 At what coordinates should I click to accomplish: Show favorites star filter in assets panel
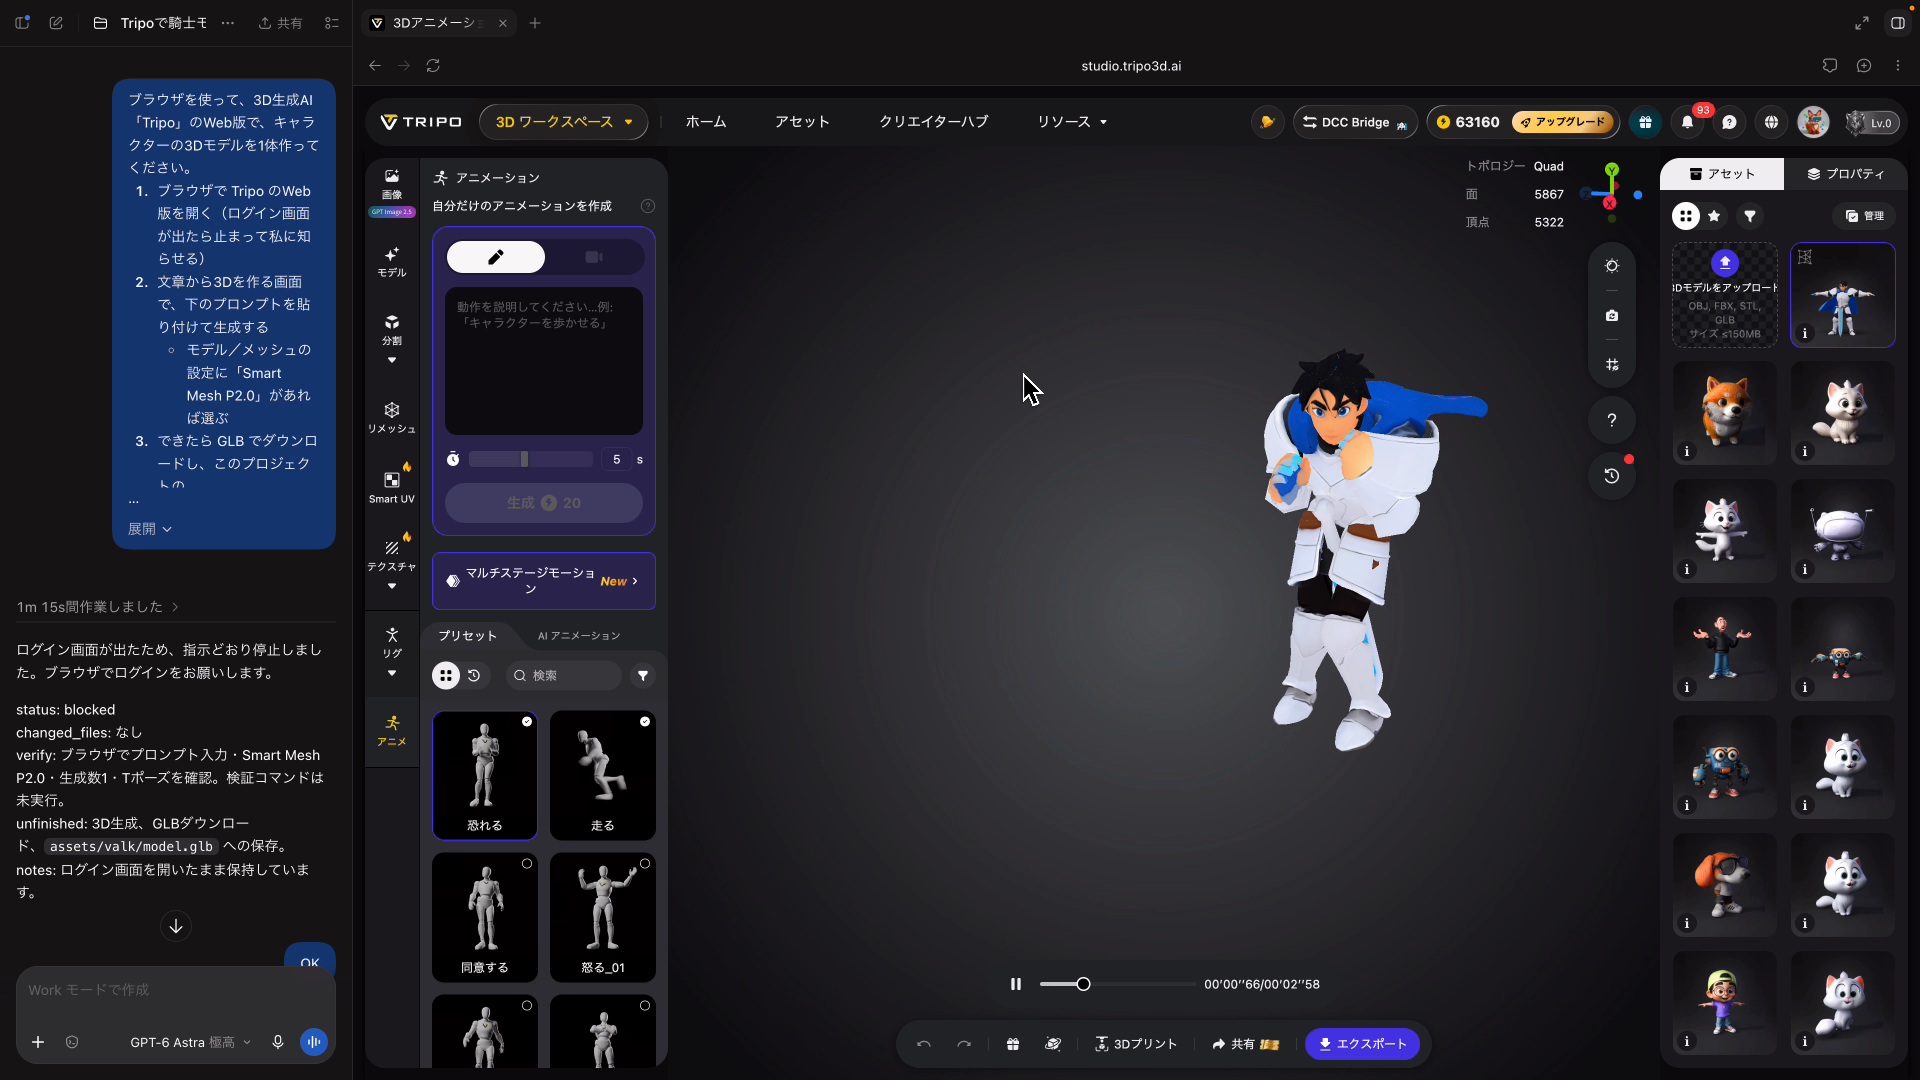(x=1714, y=216)
